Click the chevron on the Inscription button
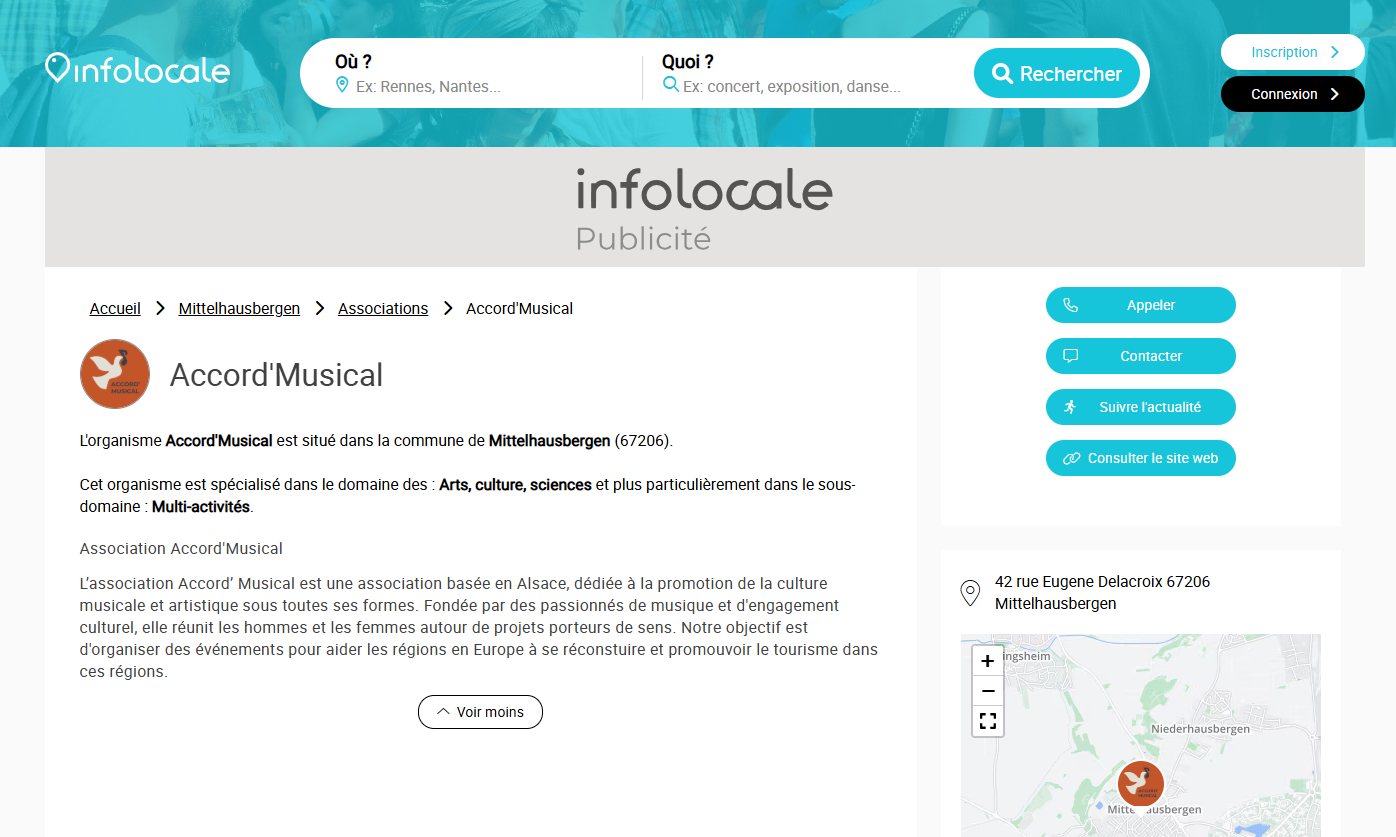Image resolution: width=1396 pixels, height=837 pixels. coord(1335,52)
